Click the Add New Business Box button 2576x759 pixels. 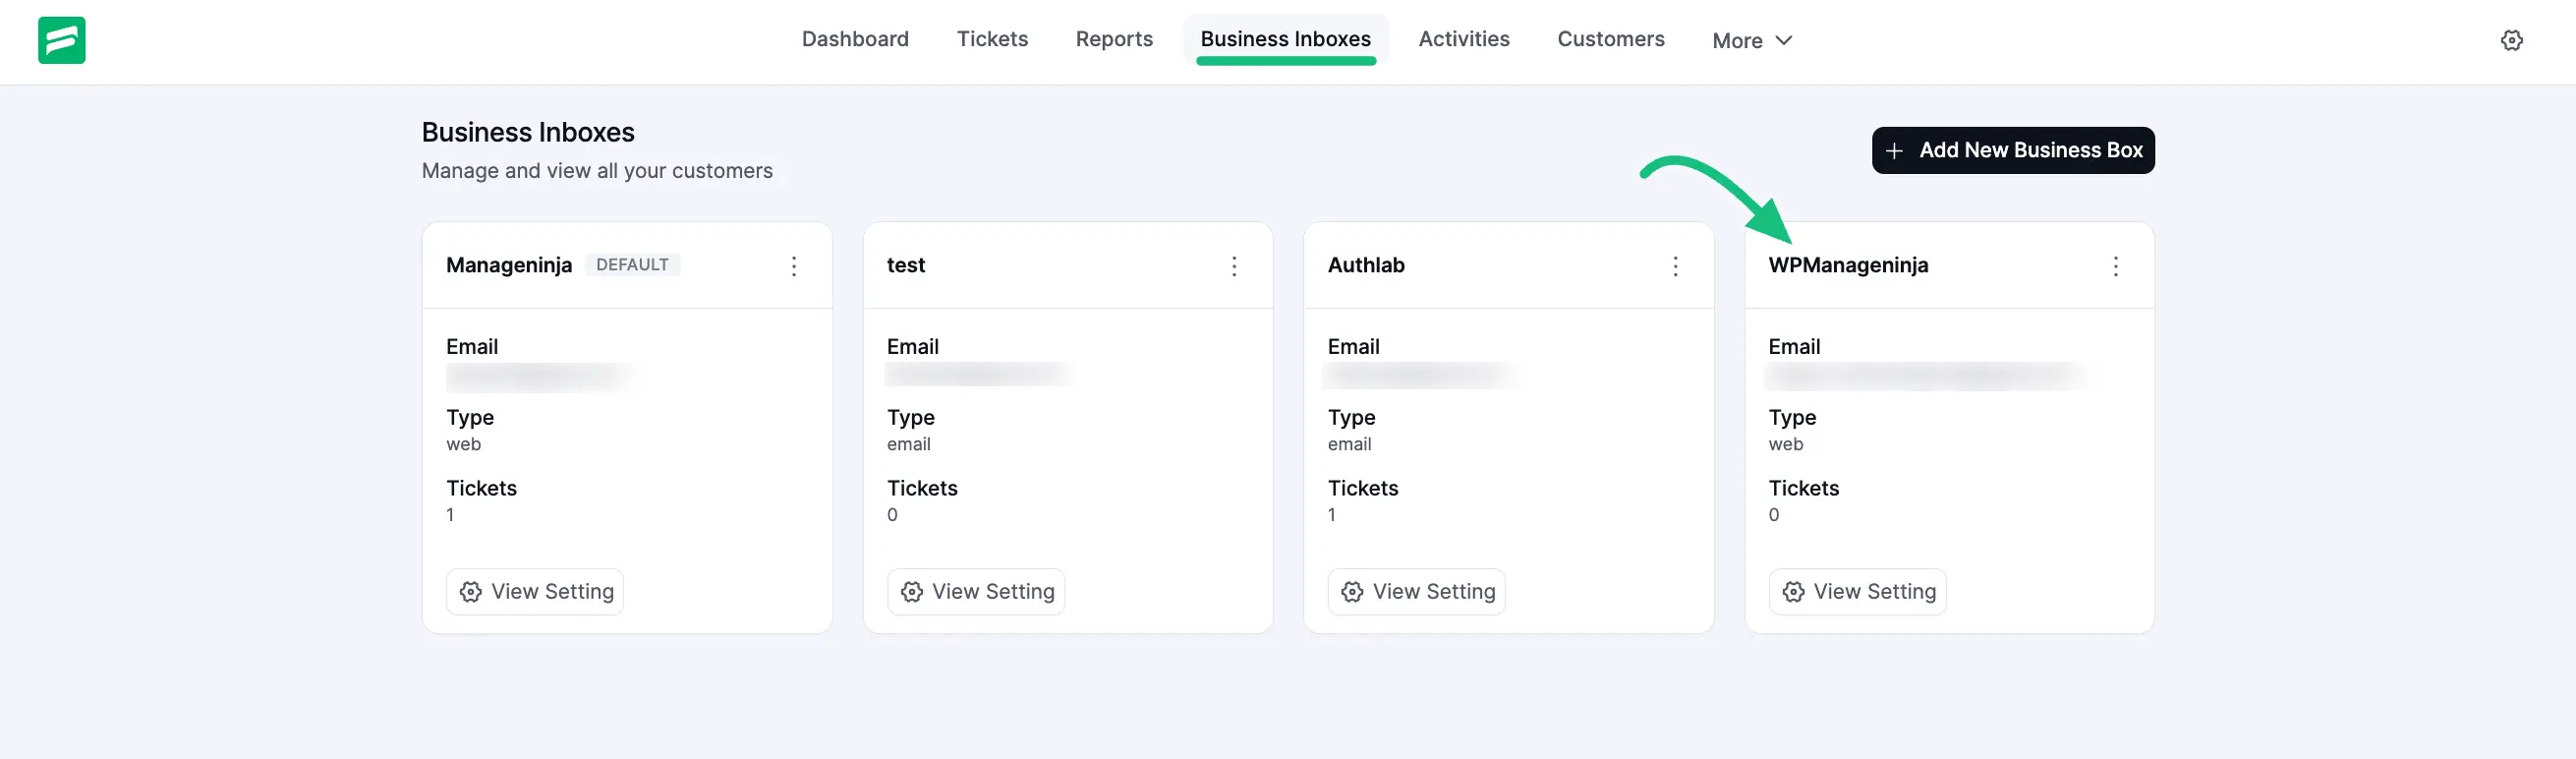tap(2013, 150)
